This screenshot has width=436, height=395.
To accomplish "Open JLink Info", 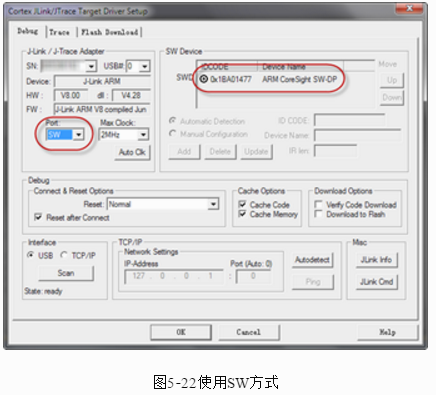I will 376,260.
